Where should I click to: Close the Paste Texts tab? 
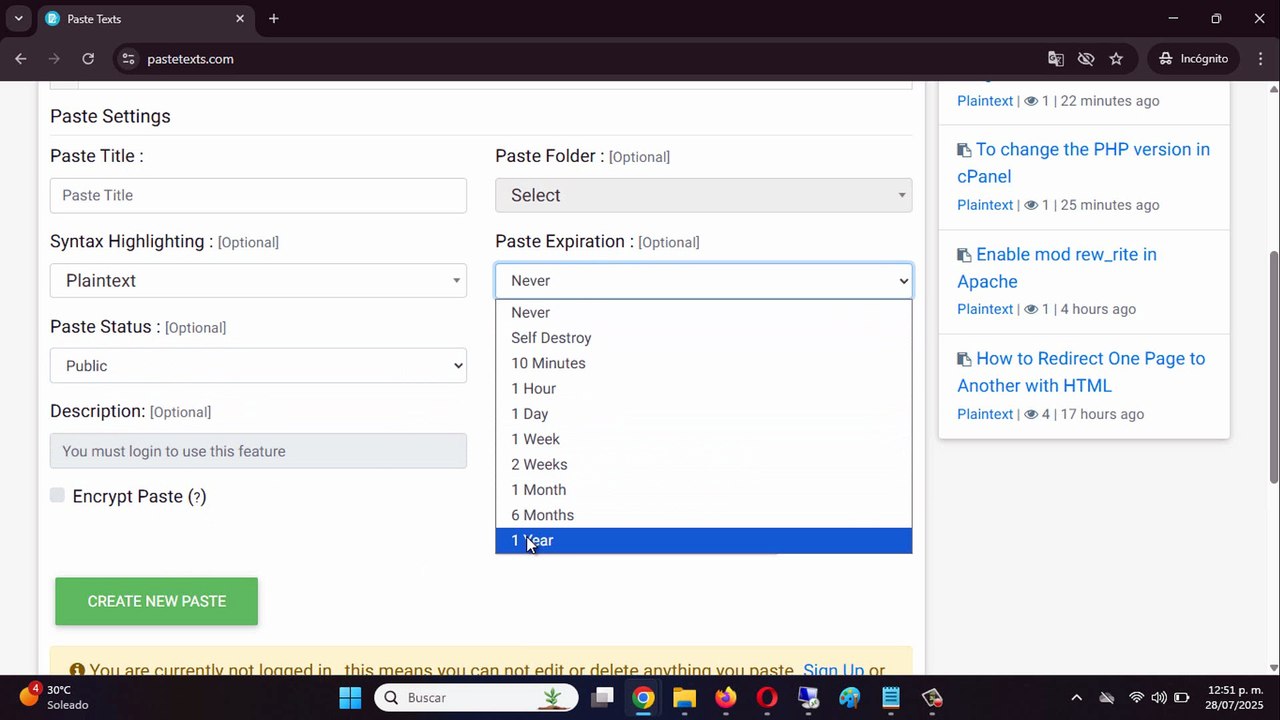point(240,19)
